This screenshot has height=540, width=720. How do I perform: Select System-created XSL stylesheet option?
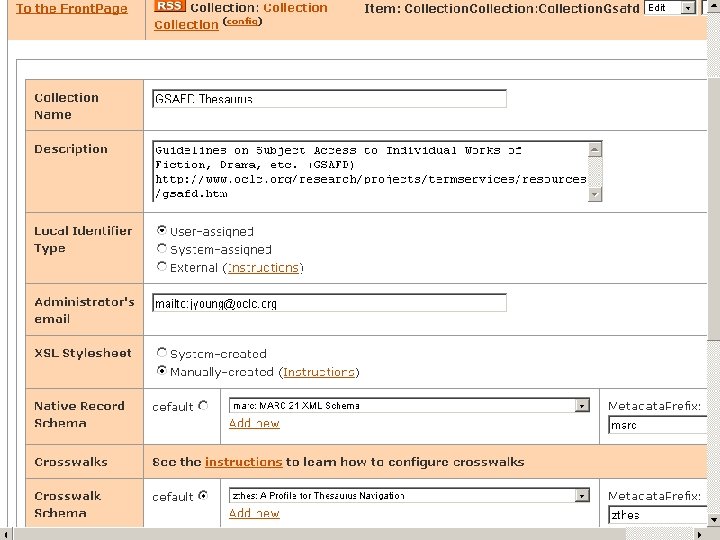click(x=162, y=353)
